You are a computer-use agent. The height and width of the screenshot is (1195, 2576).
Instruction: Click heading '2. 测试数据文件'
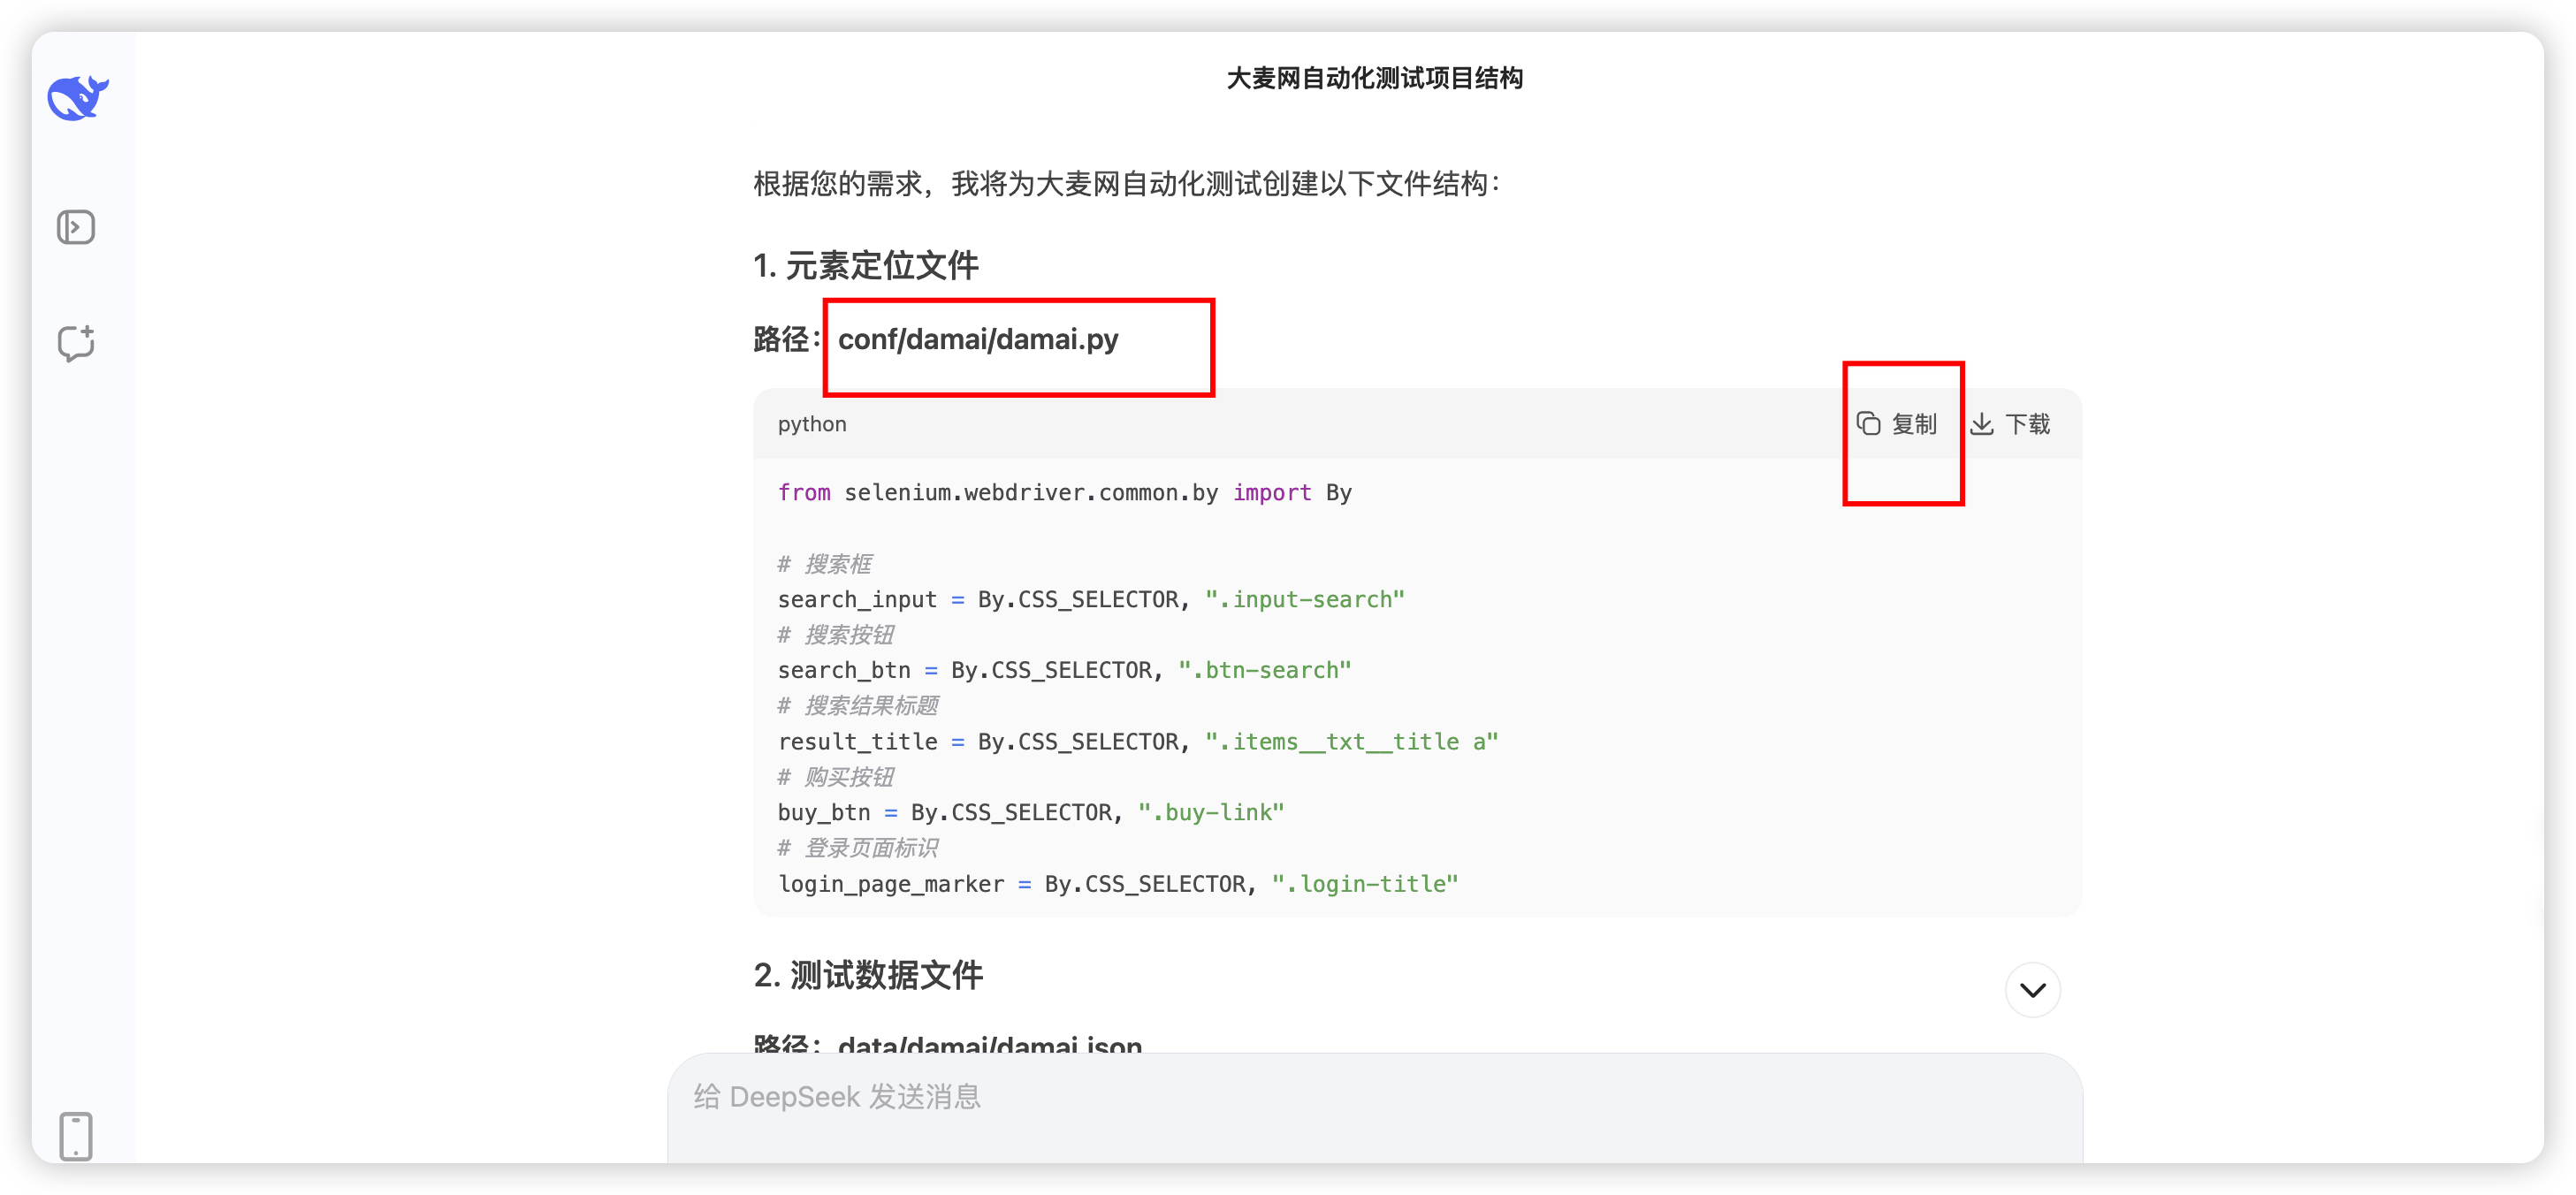tap(868, 975)
